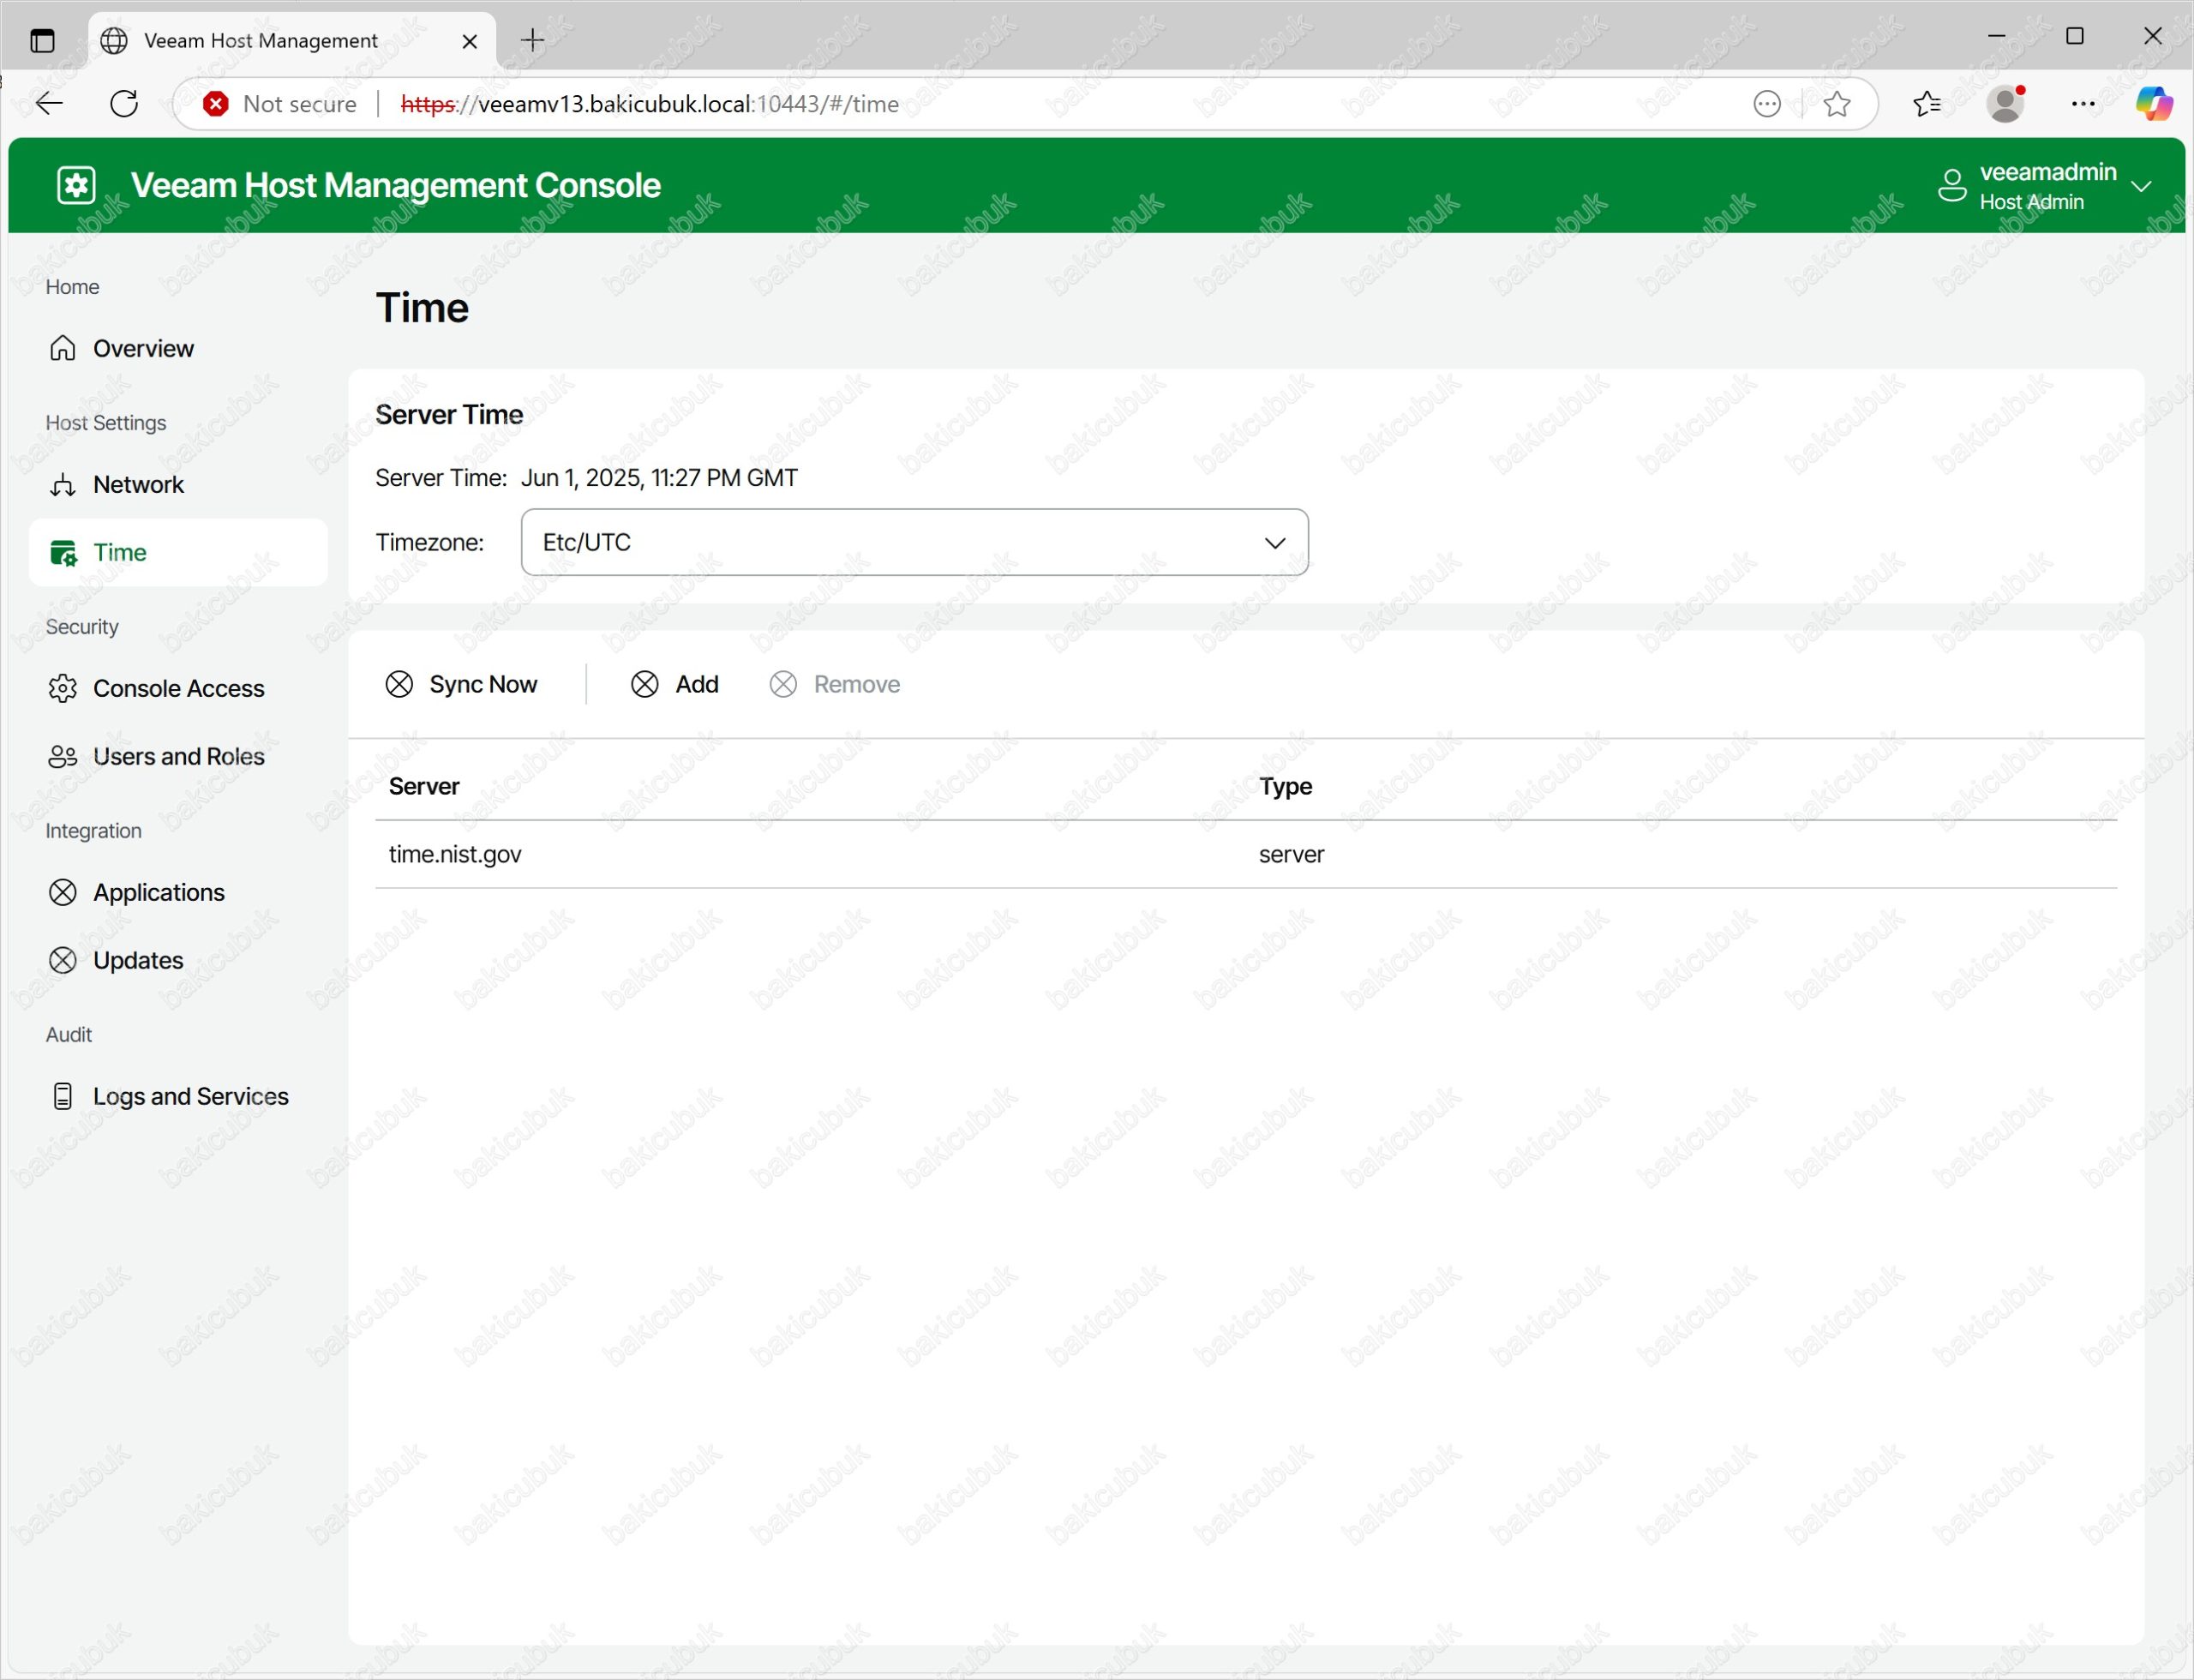This screenshot has height=1680, width=2194.
Task: Reload the page with refresh icon
Action: pos(124,103)
